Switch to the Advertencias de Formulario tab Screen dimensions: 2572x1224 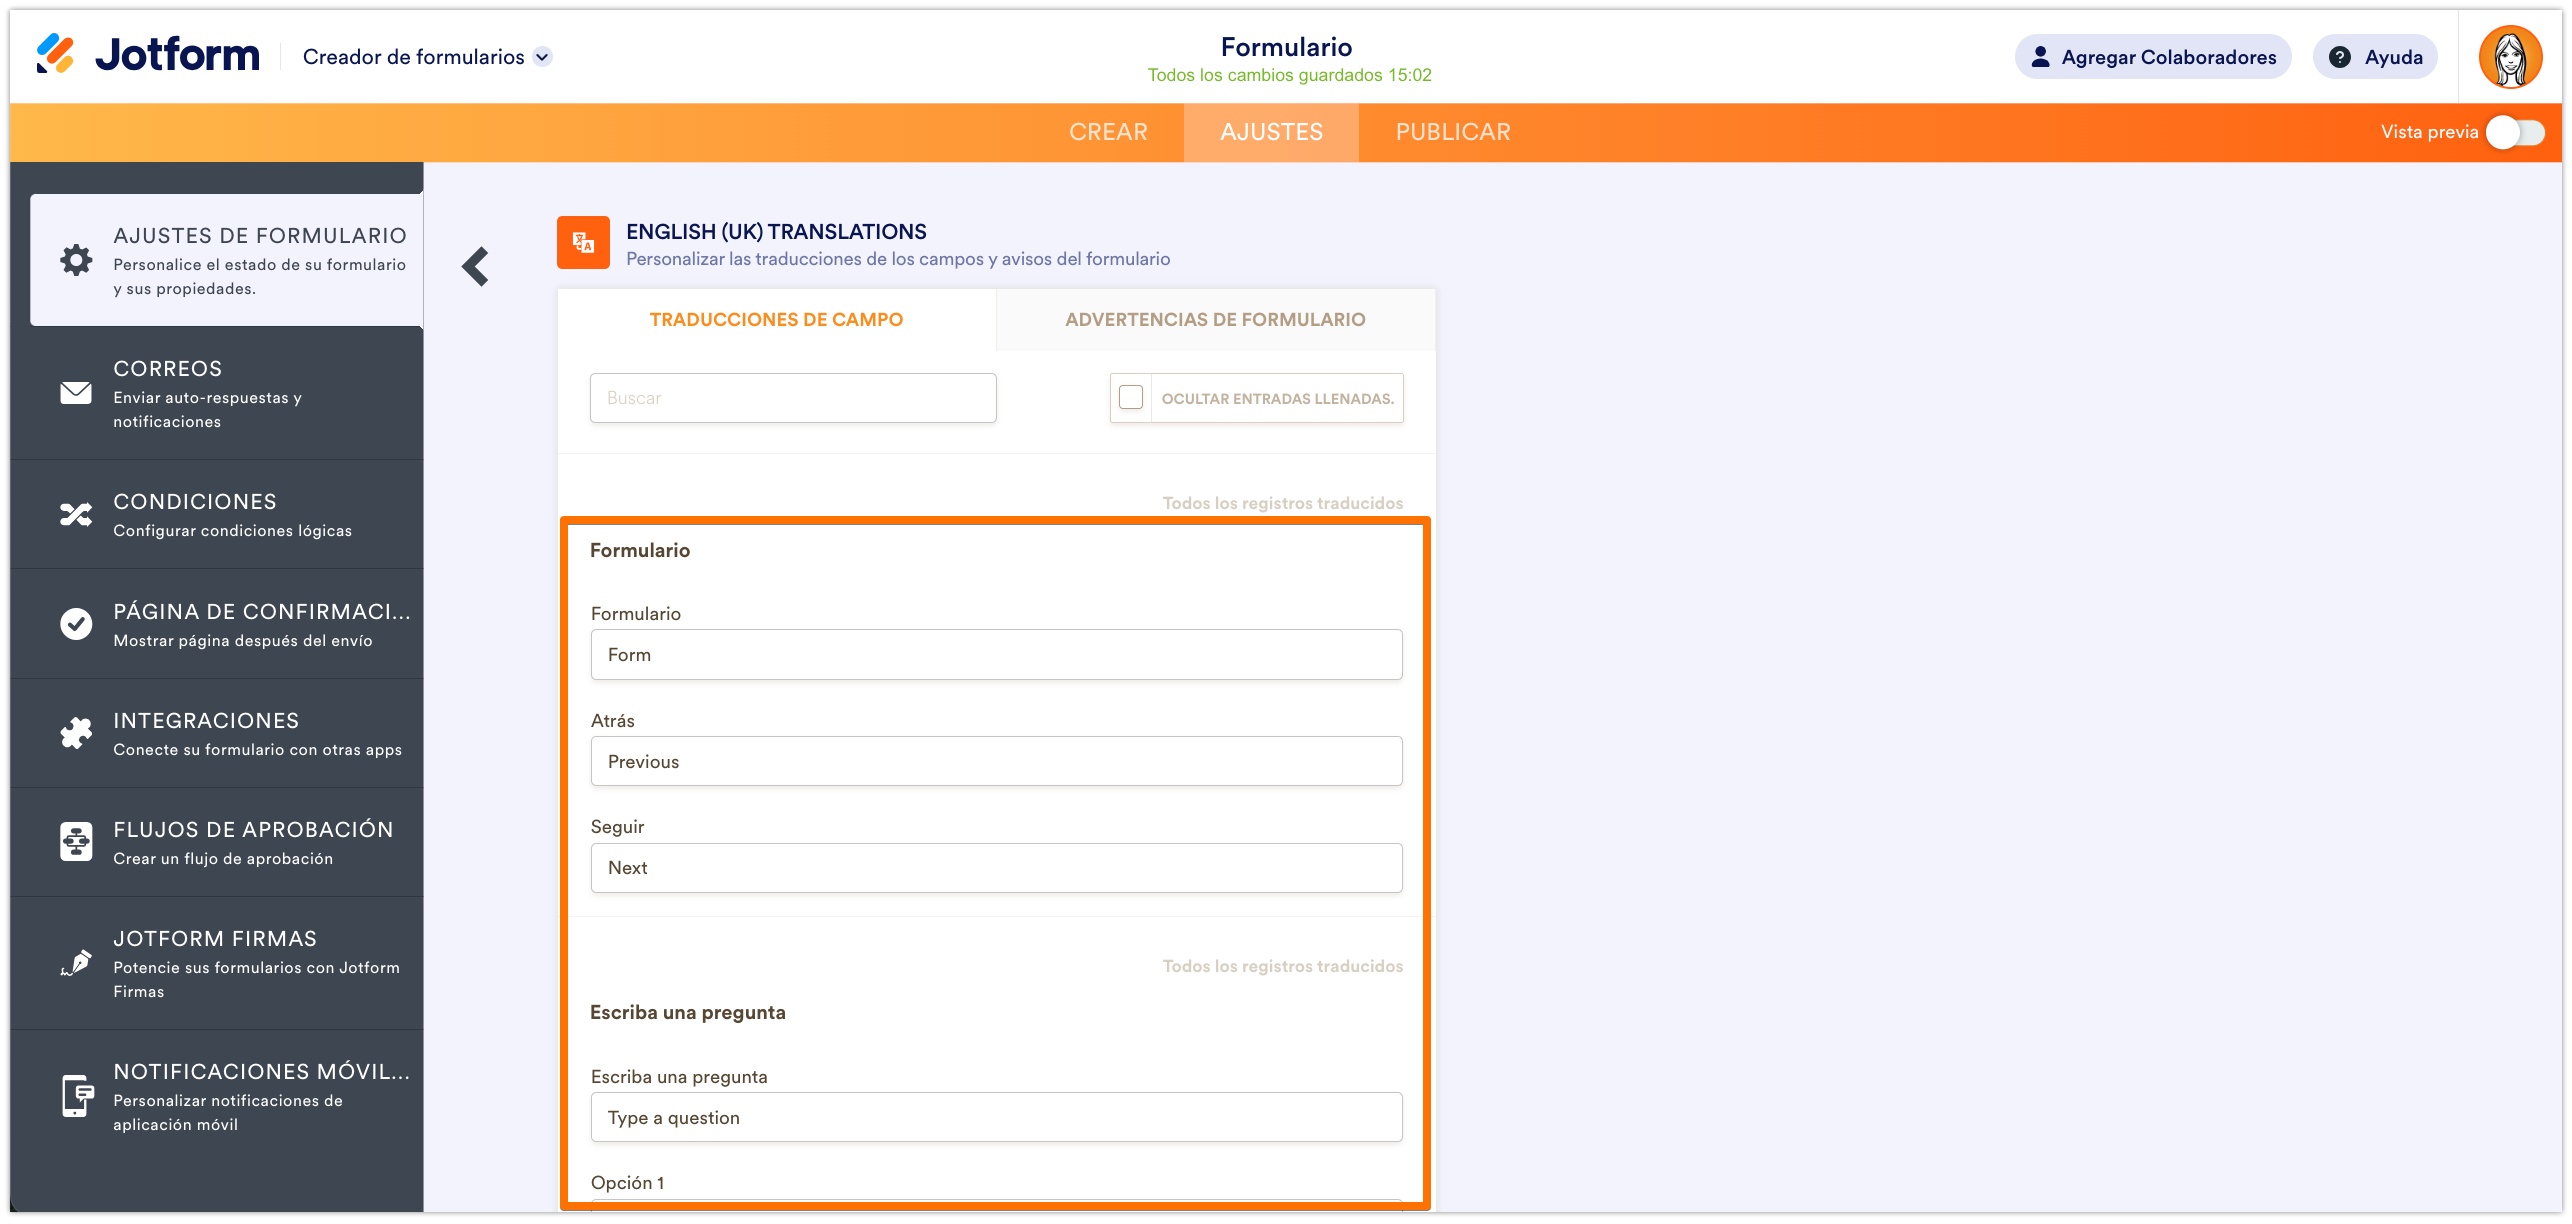pyautogui.click(x=1214, y=319)
